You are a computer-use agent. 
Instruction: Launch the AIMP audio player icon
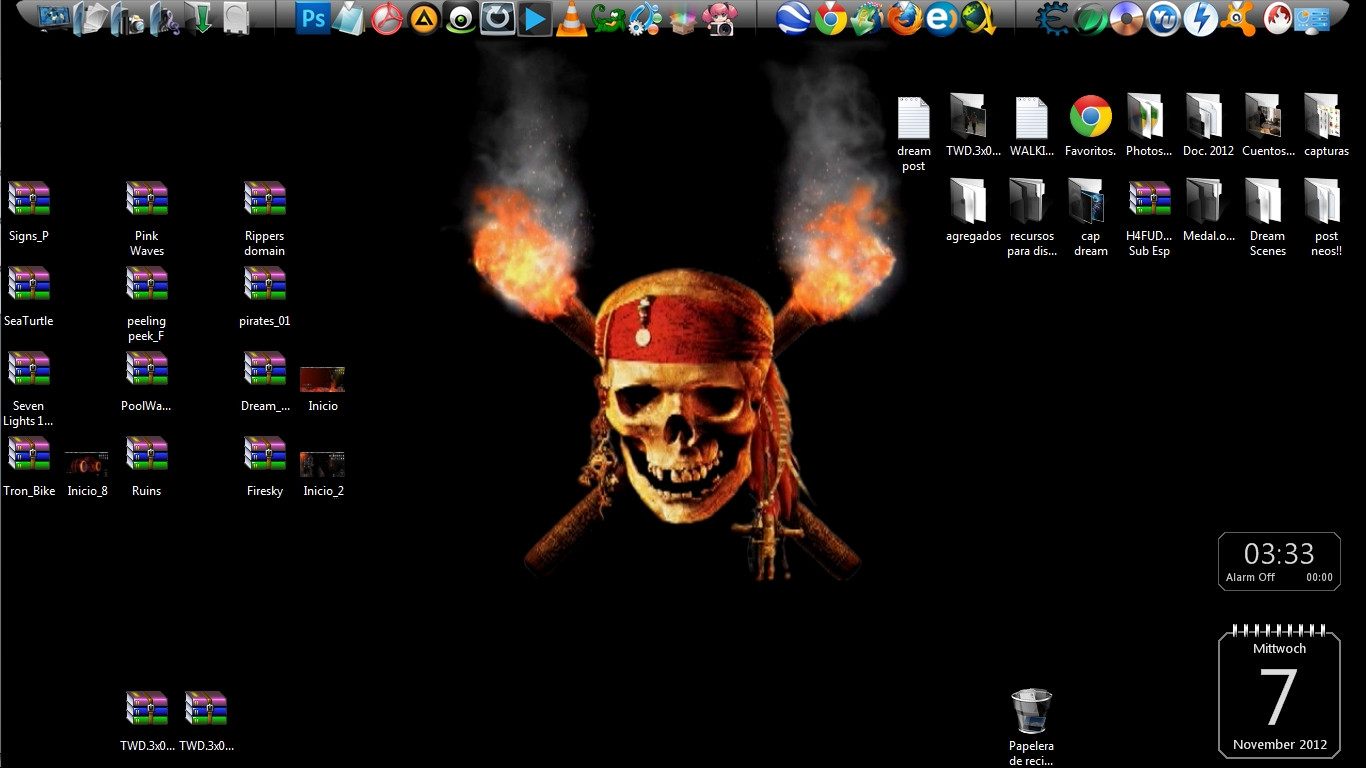click(x=424, y=19)
